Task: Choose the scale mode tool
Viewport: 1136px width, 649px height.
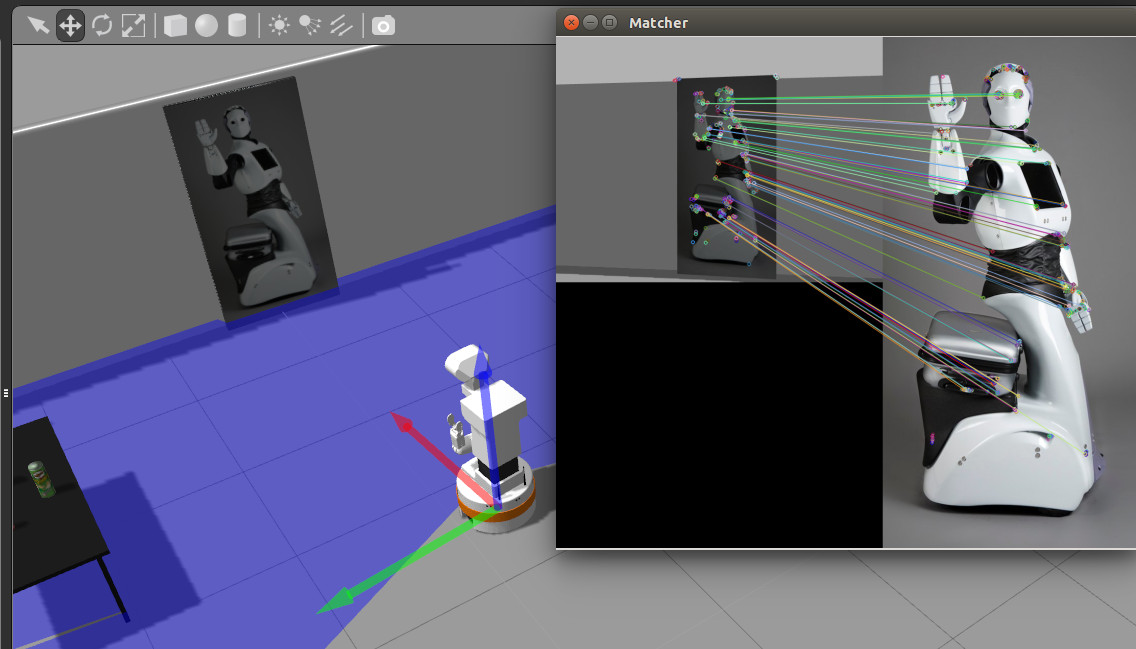Action: (133, 25)
